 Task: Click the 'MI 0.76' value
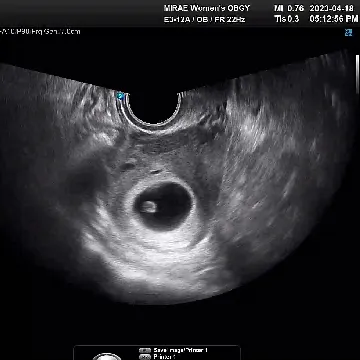coord(289,8)
